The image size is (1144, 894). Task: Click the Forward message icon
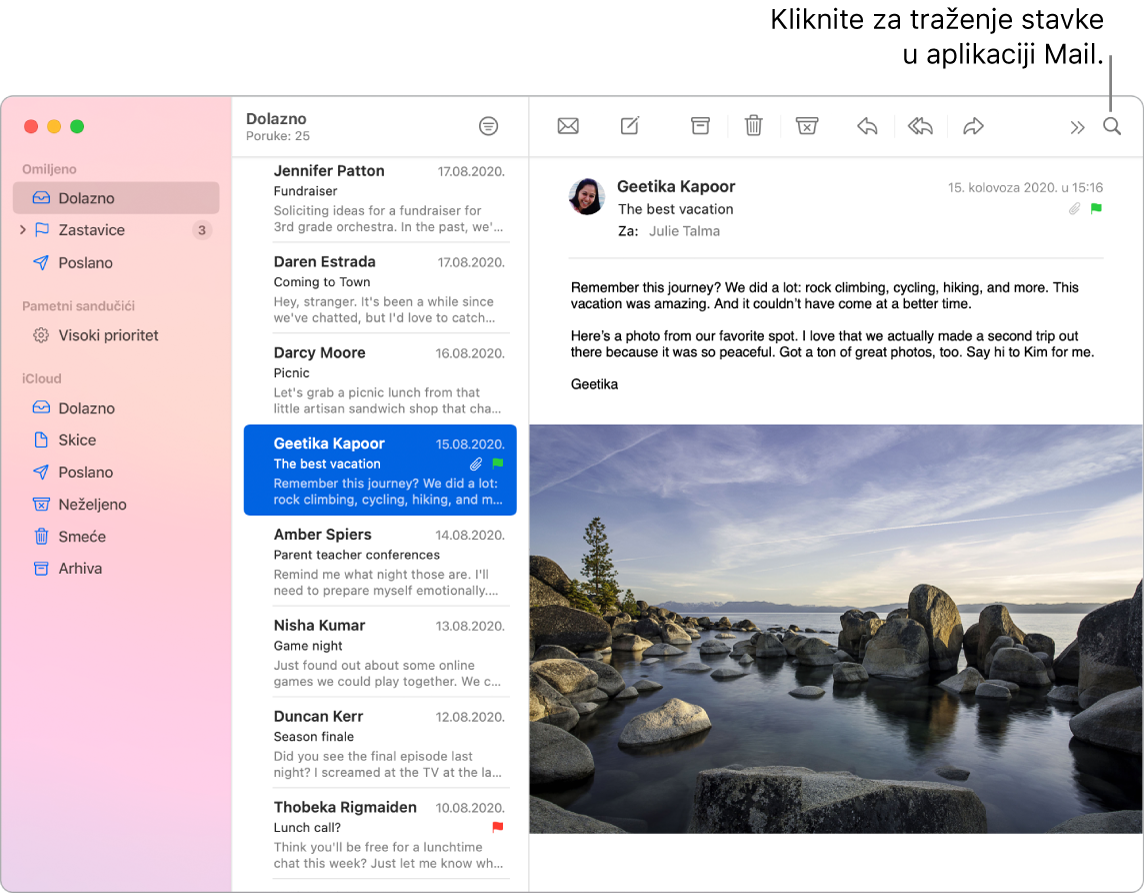click(x=973, y=126)
